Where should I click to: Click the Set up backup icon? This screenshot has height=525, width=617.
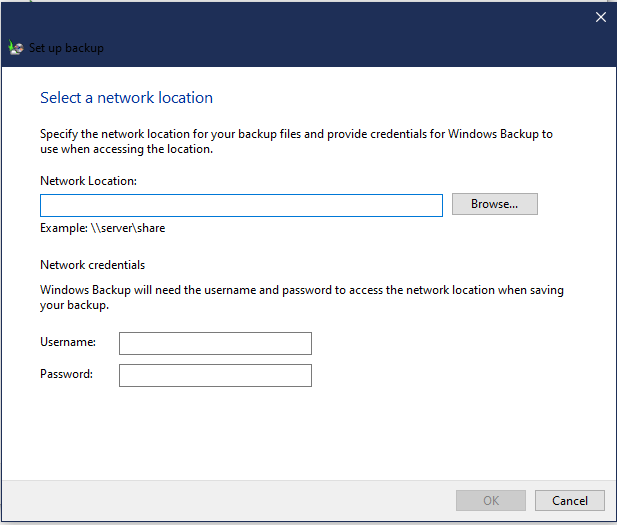(x=15, y=48)
